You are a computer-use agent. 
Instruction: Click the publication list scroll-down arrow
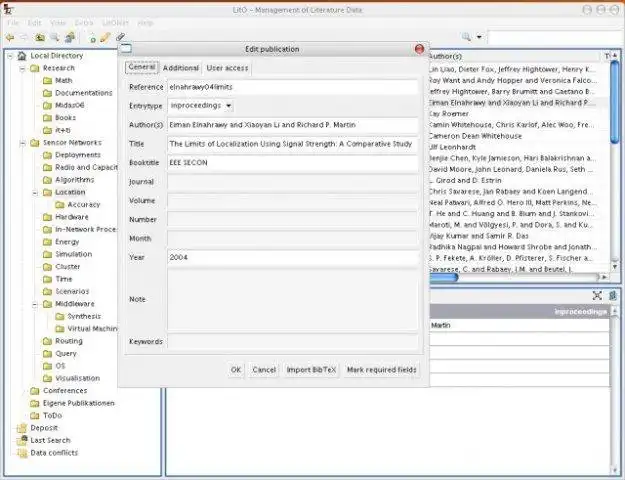(x=614, y=267)
